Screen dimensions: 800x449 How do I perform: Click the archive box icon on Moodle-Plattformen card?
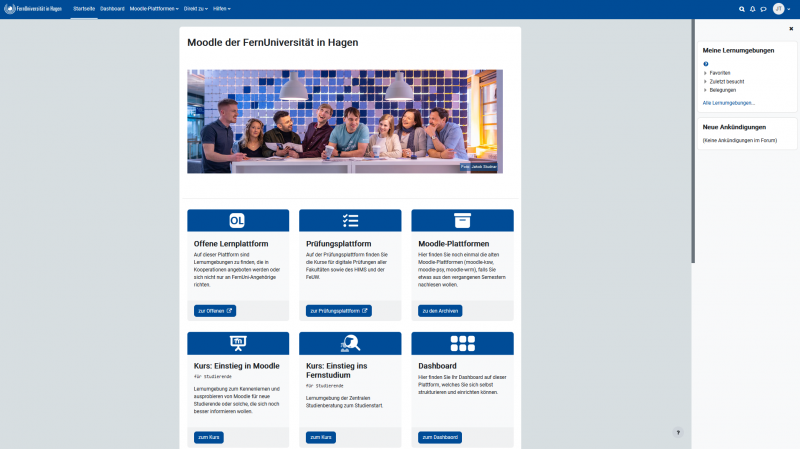(x=462, y=220)
